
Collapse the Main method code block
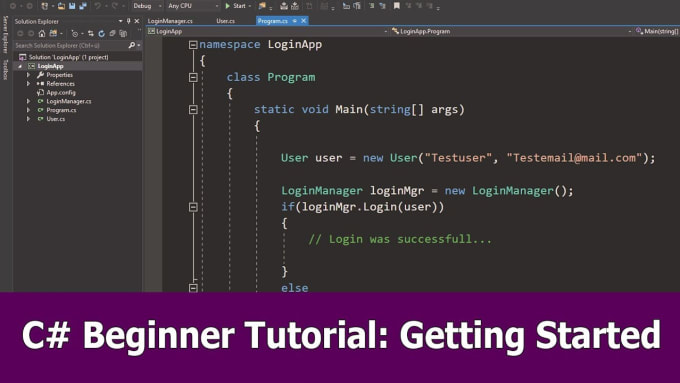tap(193, 110)
